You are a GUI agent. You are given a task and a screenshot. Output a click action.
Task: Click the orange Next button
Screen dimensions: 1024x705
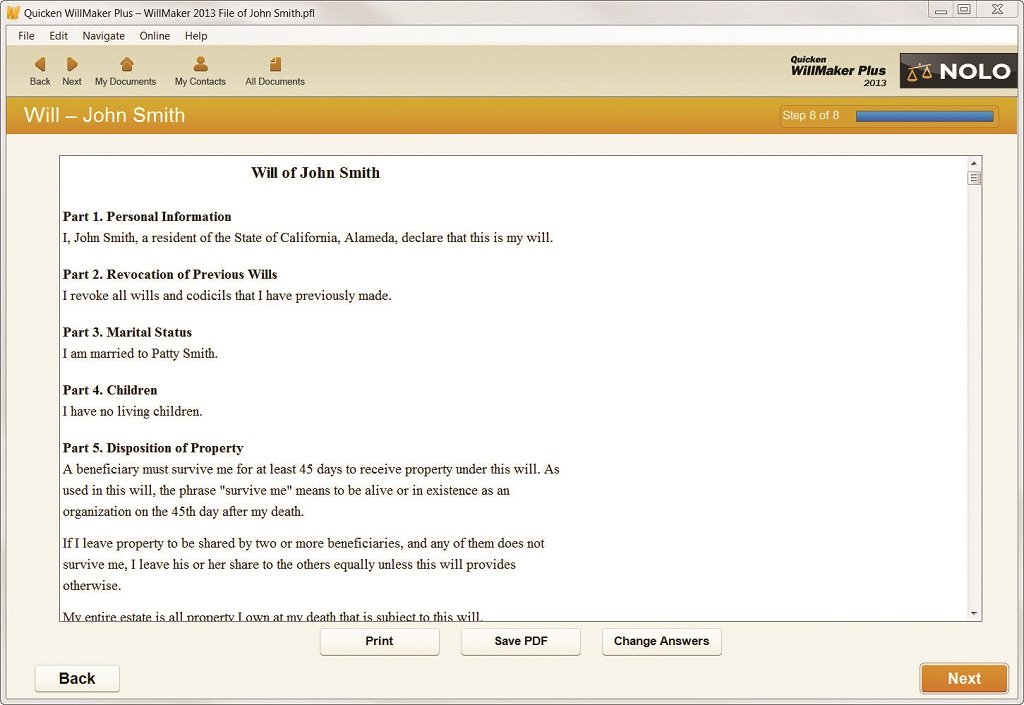(x=964, y=678)
